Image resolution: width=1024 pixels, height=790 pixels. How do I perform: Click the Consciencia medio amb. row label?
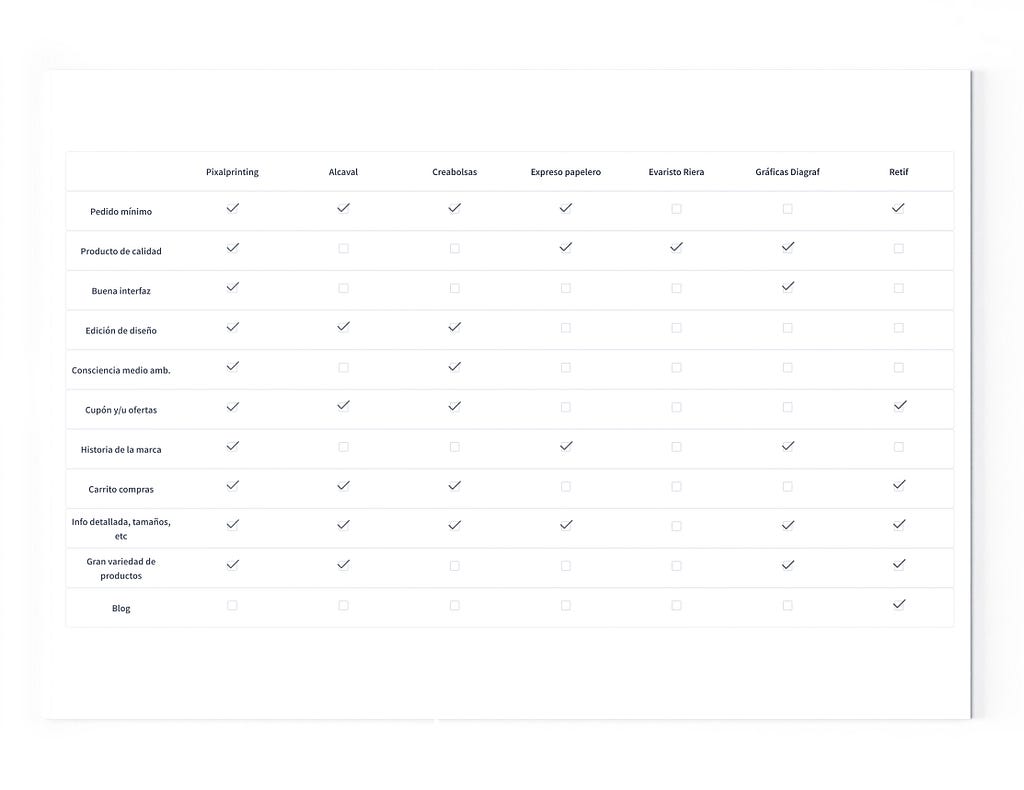click(x=121, y=371)
